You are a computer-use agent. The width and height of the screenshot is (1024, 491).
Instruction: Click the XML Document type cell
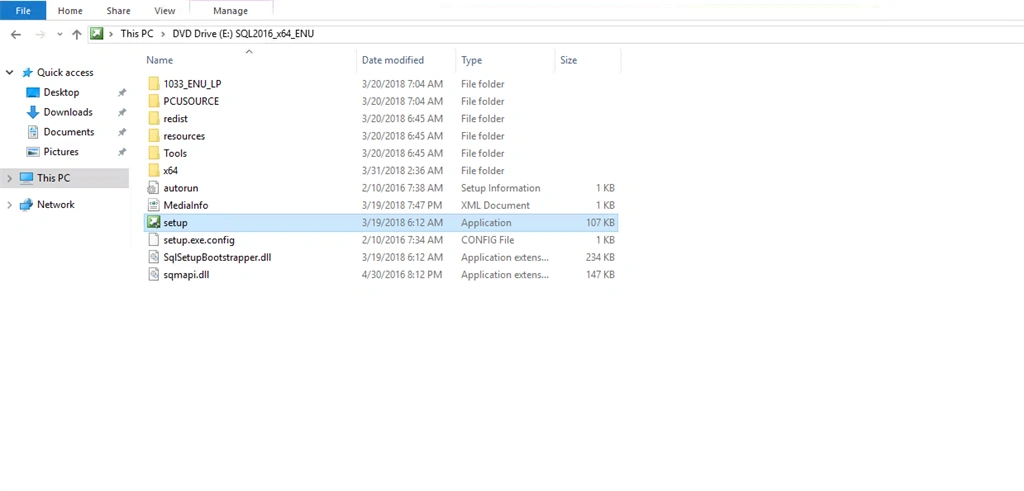click(x=495, y=205)
